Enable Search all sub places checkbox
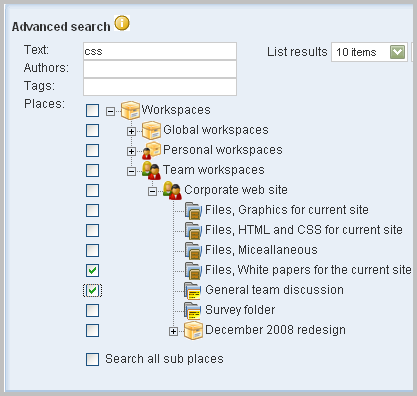The width and height of the screenshot is (417, 396). 92,359
